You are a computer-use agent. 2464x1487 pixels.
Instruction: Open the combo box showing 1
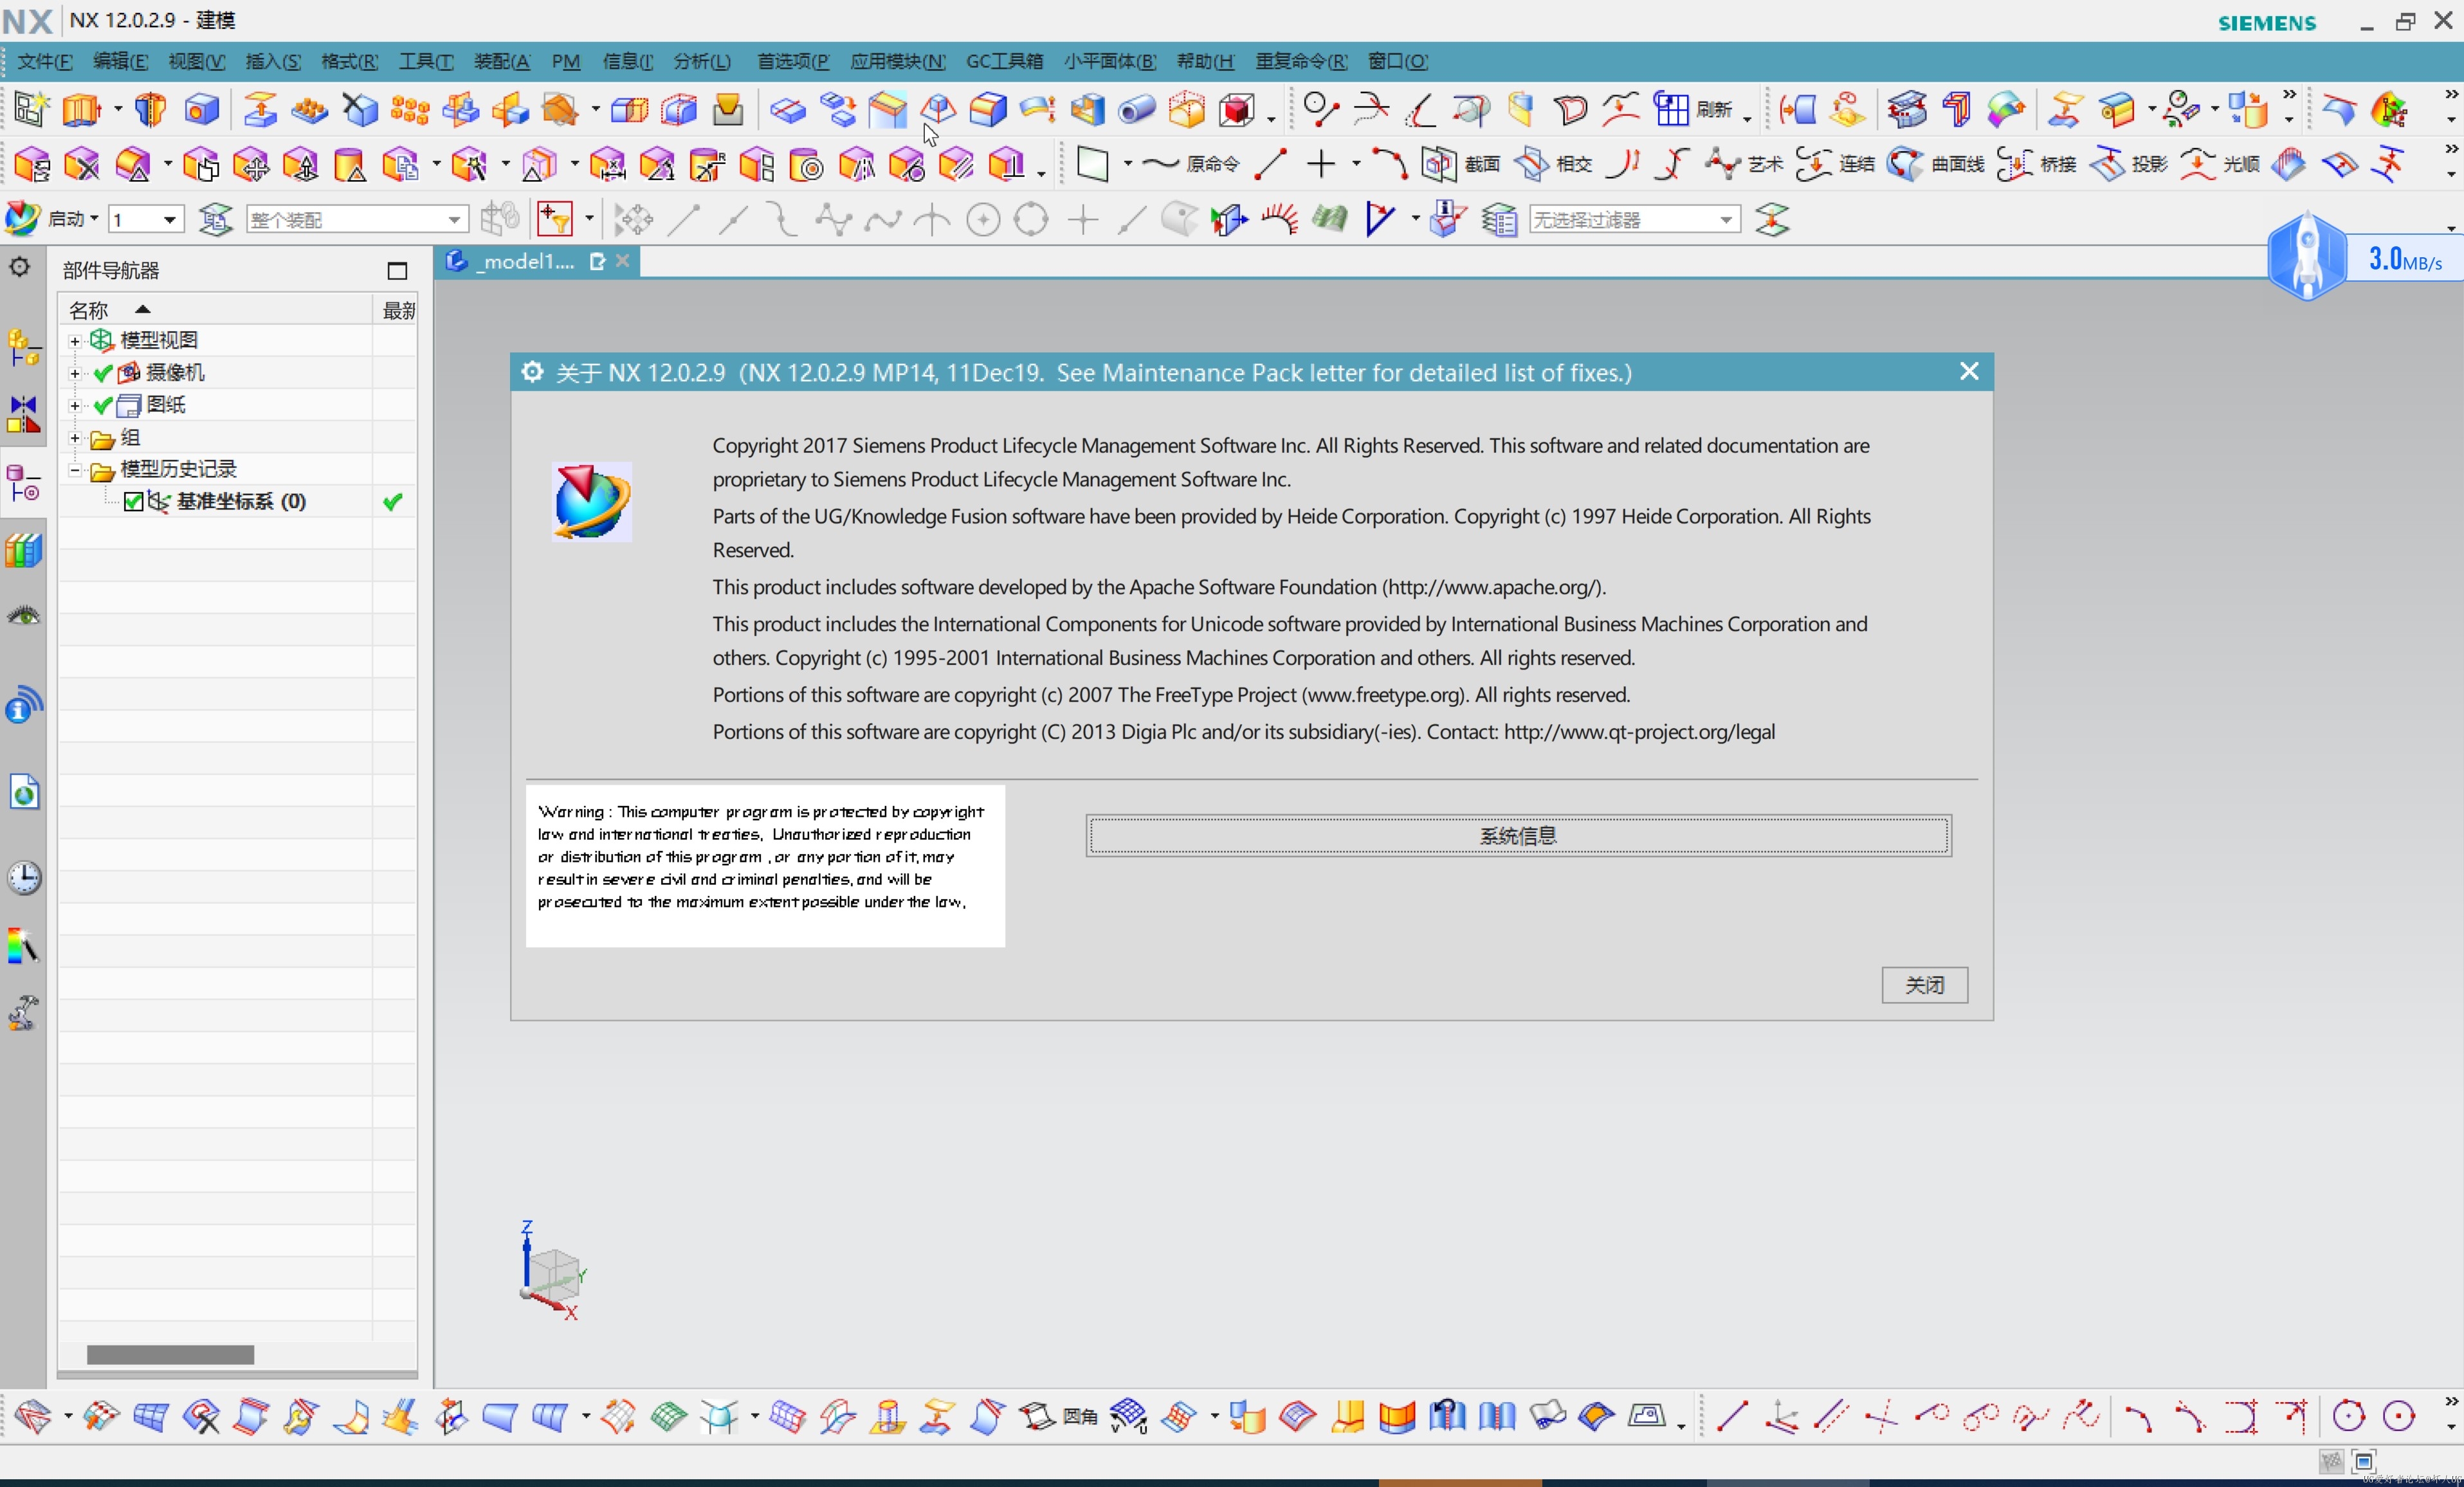(146, 219)
